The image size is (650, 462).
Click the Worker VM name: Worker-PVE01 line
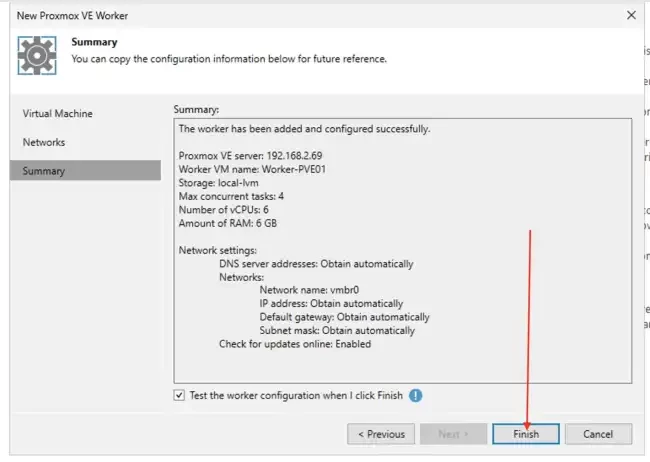[252, 169]
